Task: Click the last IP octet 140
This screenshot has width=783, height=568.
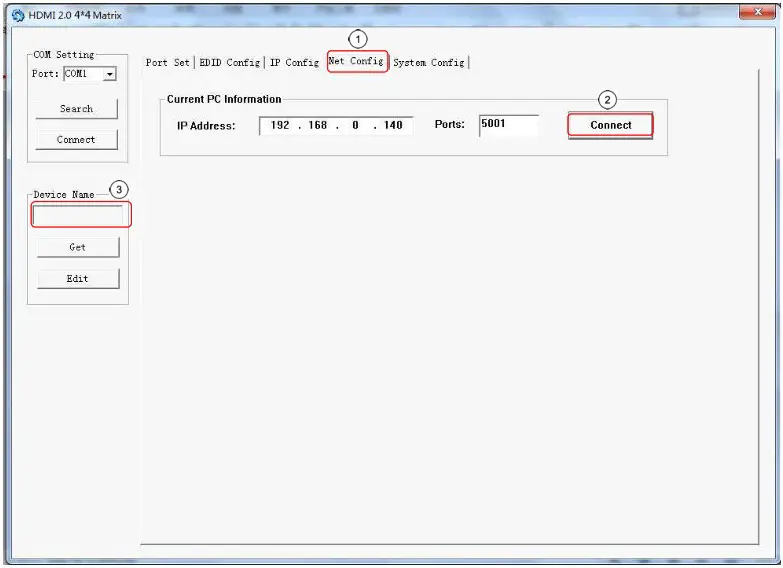Action: 393,125
